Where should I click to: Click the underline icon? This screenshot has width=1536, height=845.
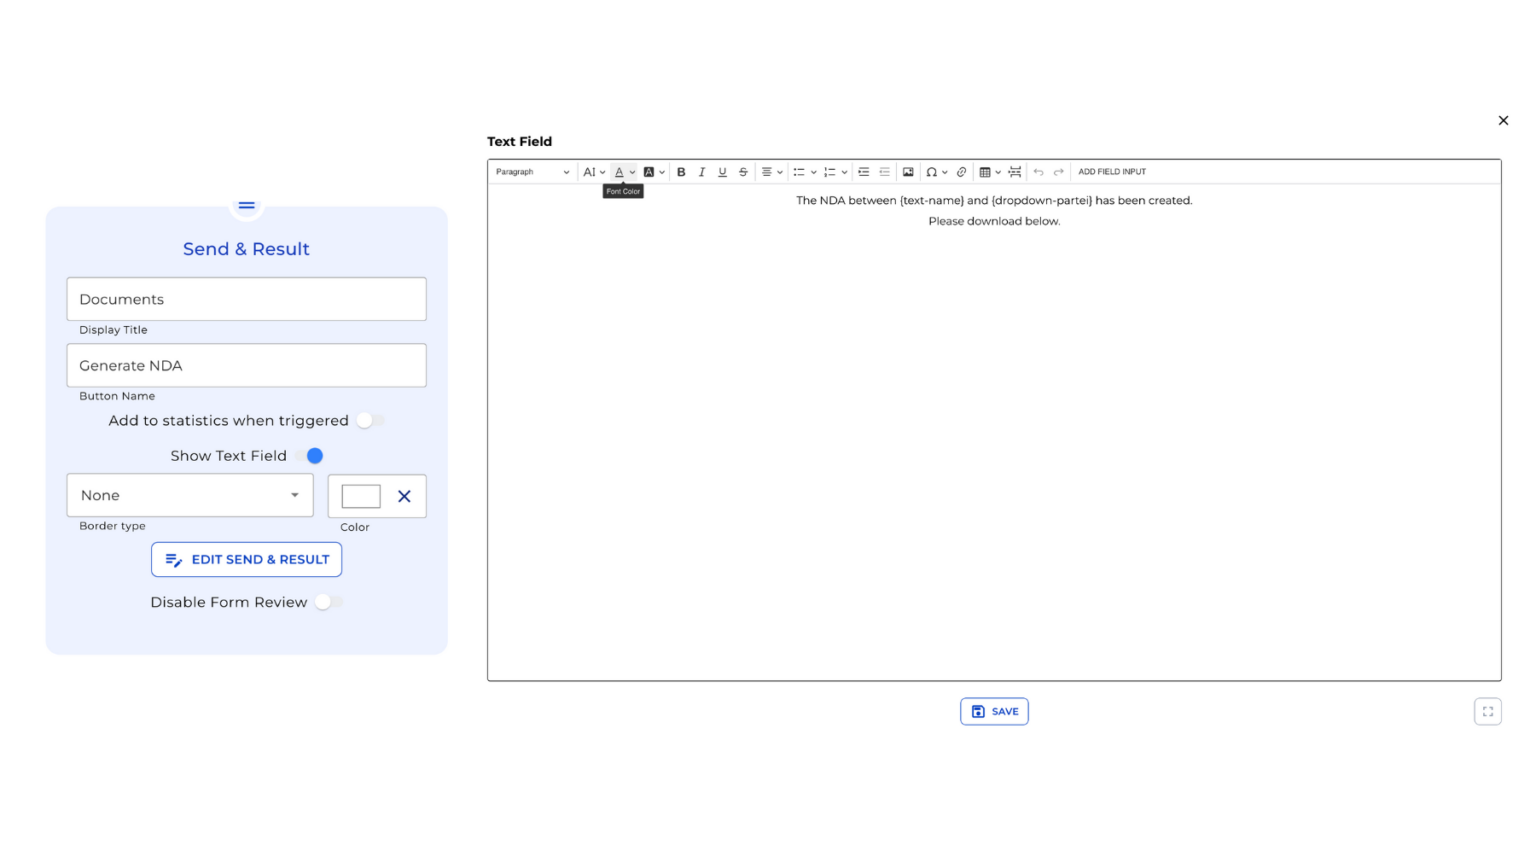(x=722, y=172)
